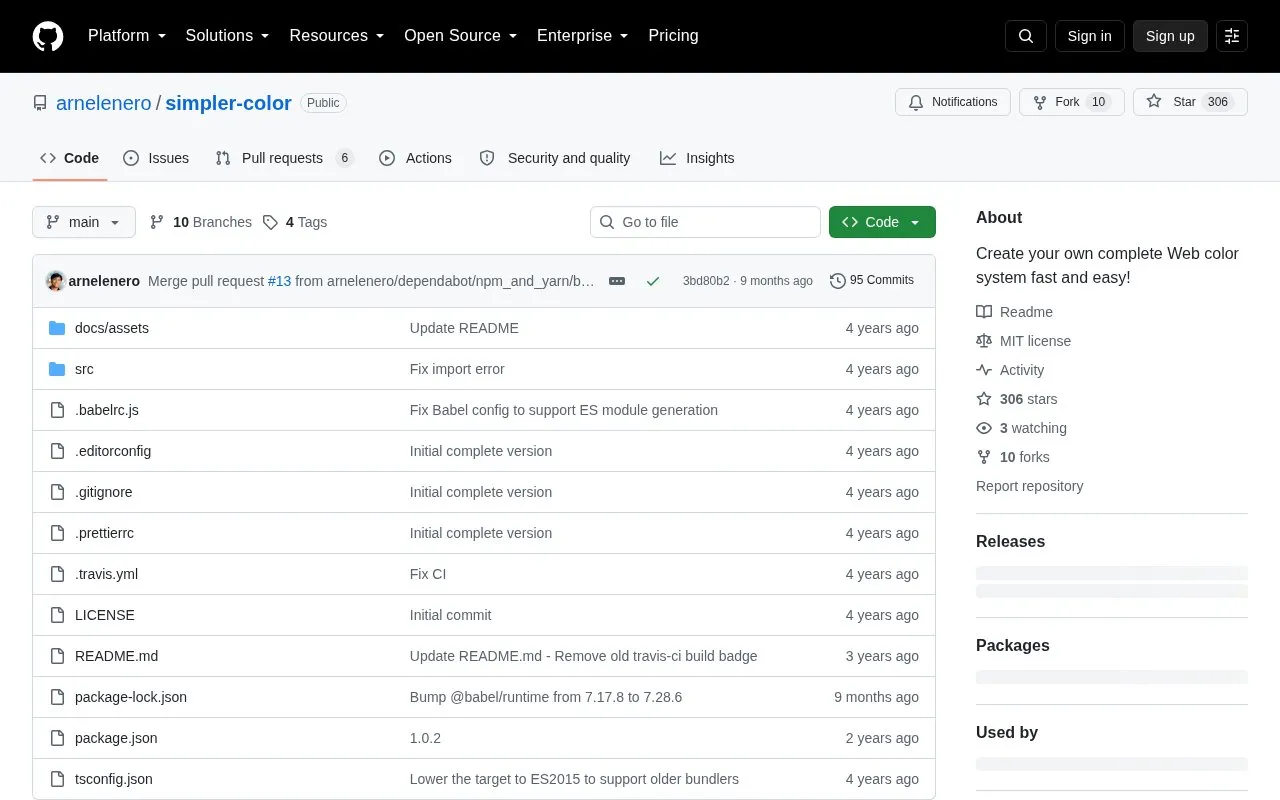
Task: Click the Report repository link
Action: 1029,486
